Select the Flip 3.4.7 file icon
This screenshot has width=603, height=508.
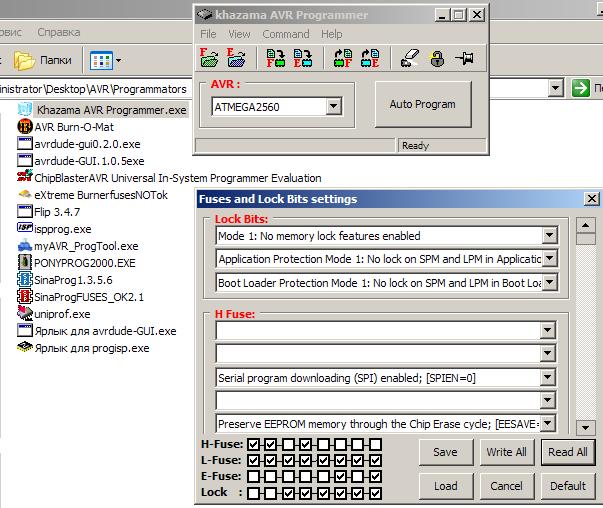(x=25, y=212)
